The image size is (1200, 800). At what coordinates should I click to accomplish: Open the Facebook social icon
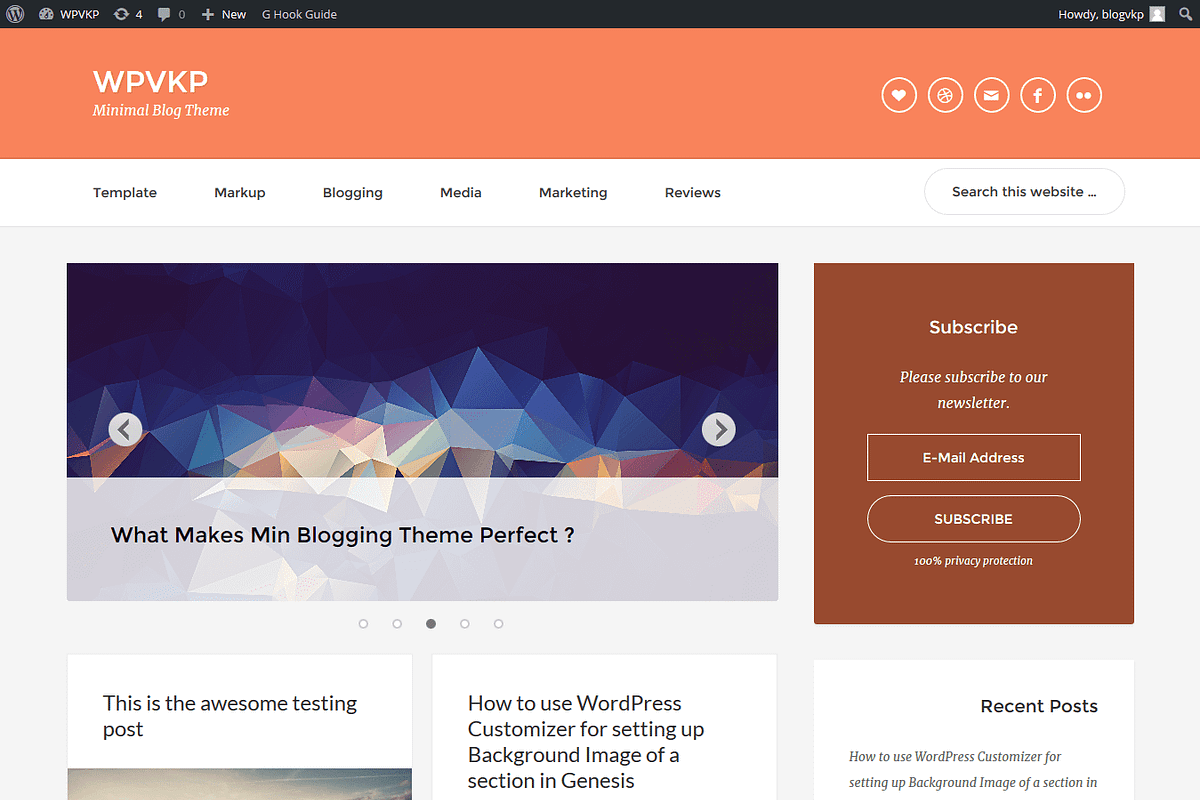pos(1038,95)
